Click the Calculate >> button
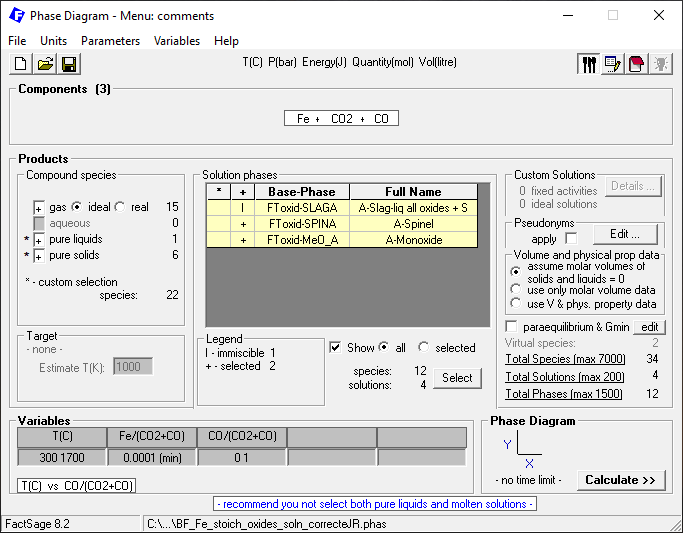683x533 pixels. [621, 480]
